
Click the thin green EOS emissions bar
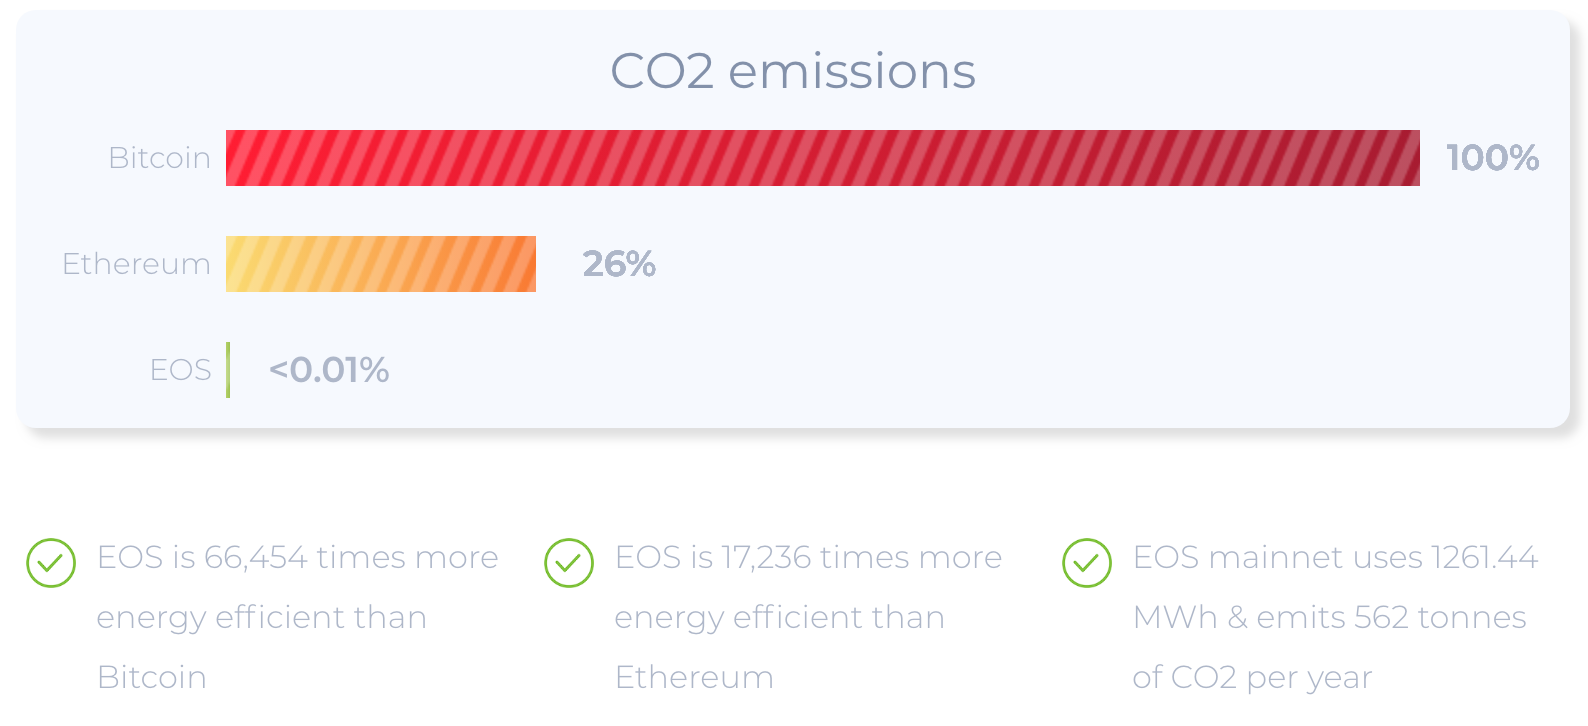(x=228, y=370)
